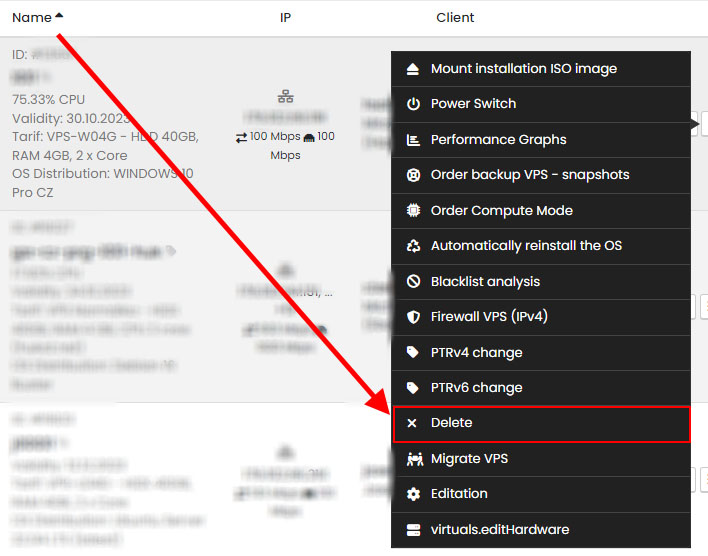Click the IP column header
This screenshot has width=708, height=556.
tap(285, 18)
